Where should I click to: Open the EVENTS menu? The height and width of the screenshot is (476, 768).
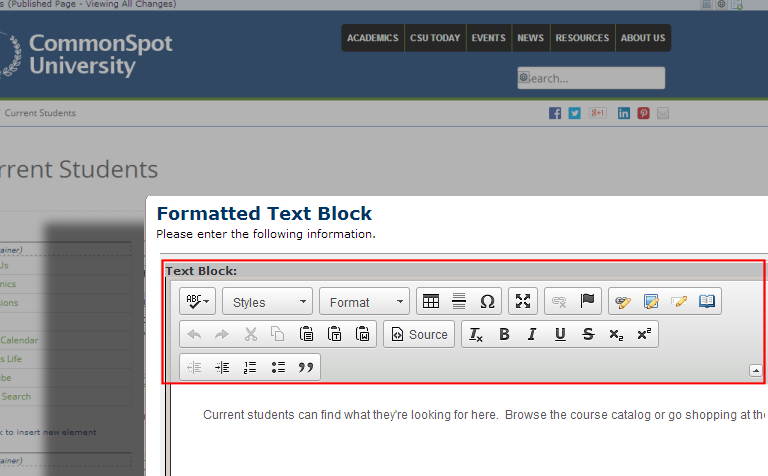tap(488, 38)
